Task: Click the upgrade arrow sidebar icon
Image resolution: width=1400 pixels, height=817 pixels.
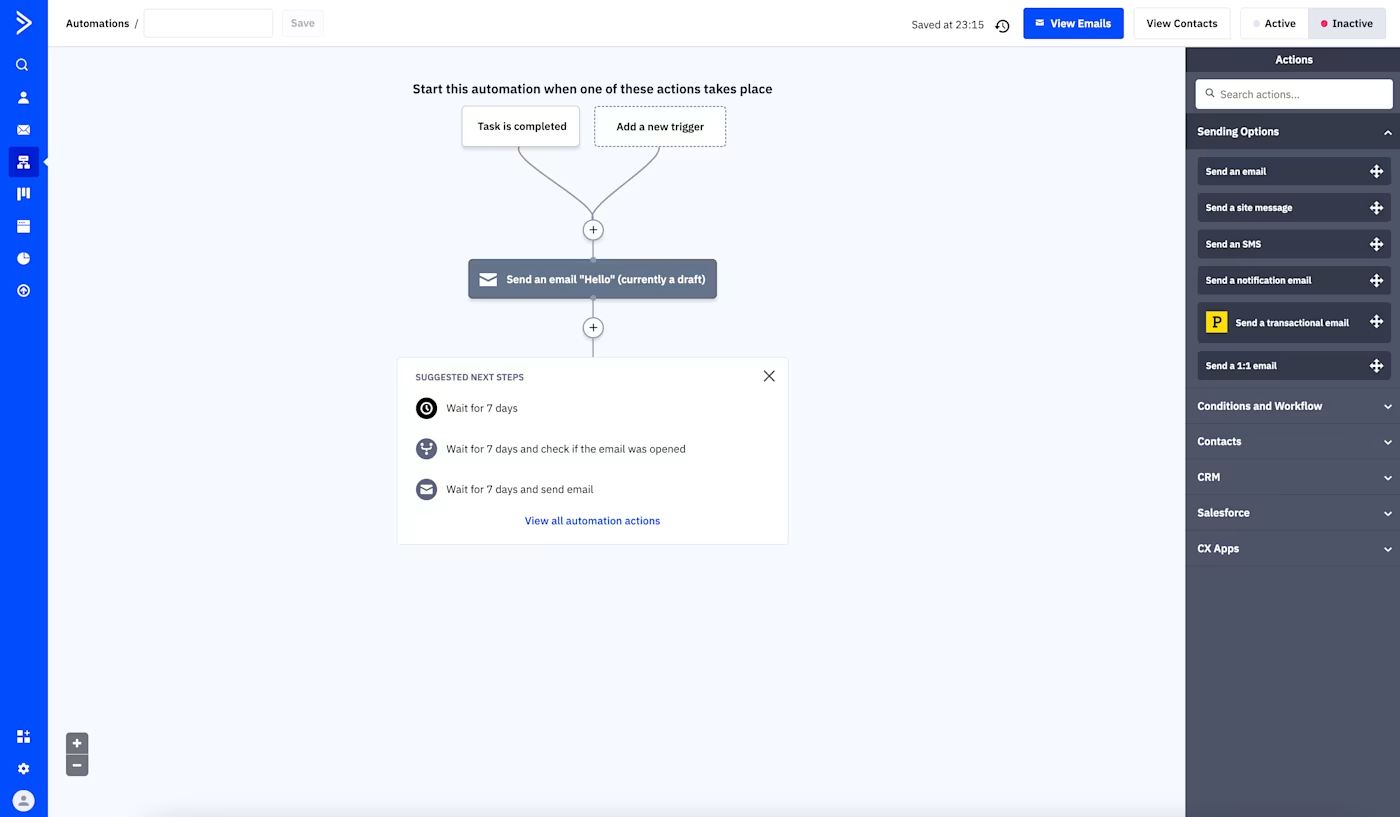Action: point(23,291)
